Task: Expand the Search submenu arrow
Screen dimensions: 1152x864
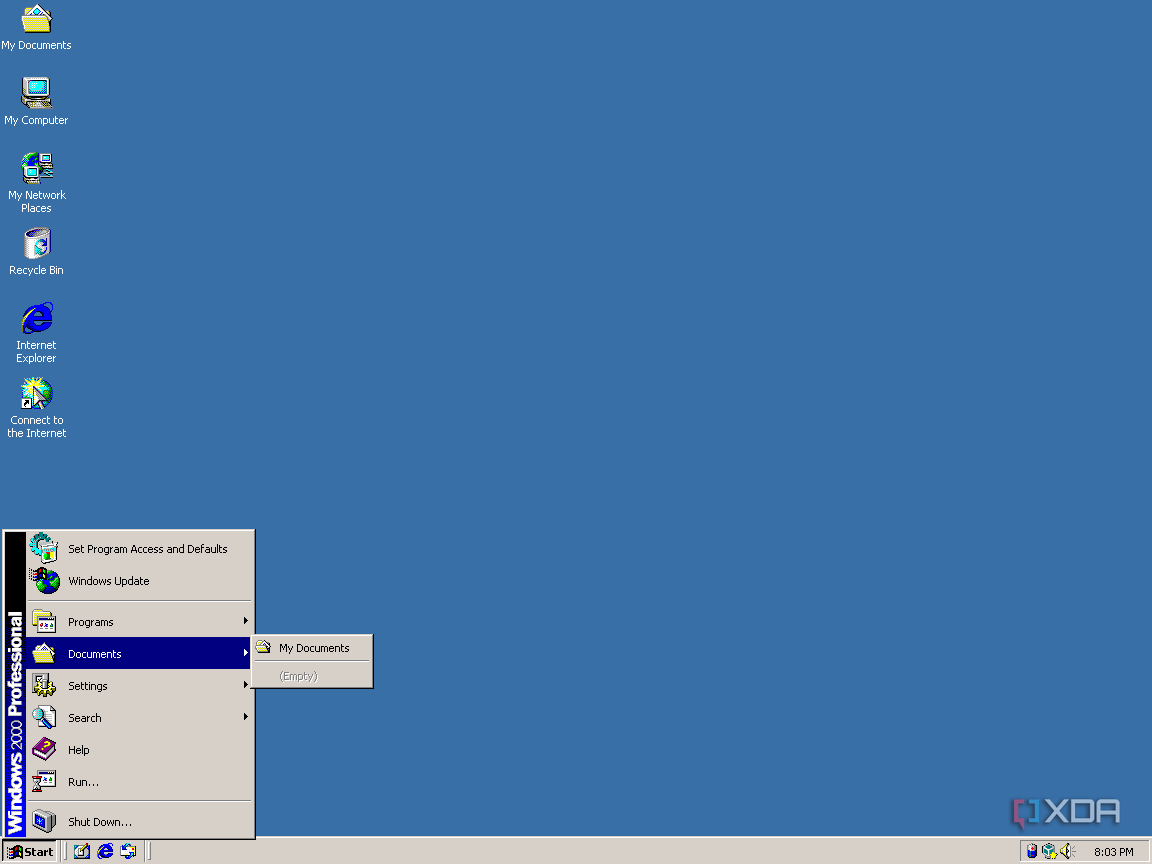Action: pyautogui.click(x=245, y=717)
